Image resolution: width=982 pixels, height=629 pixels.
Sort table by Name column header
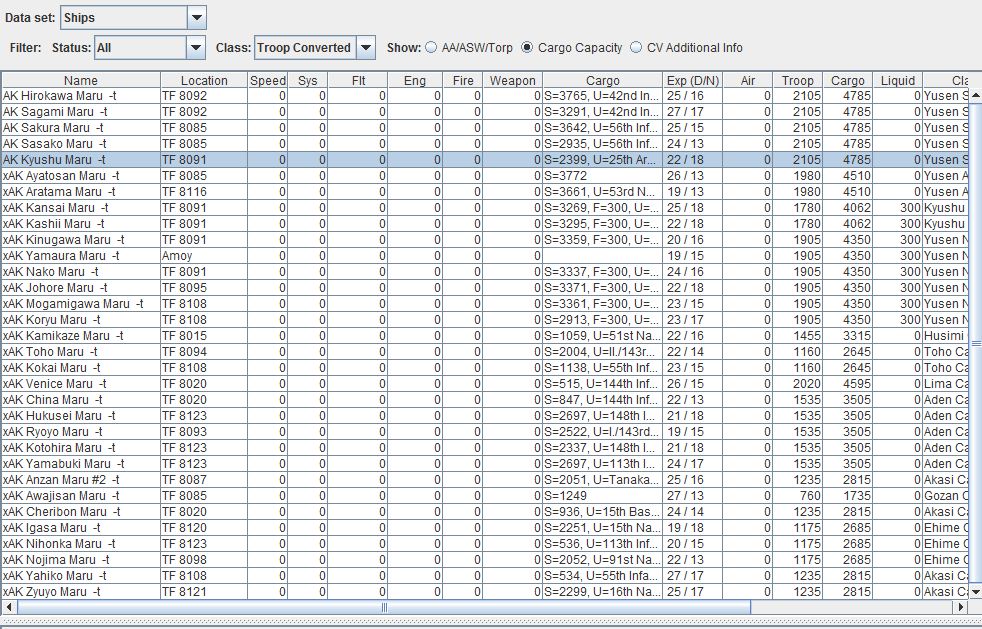click(x=81, y=80)
